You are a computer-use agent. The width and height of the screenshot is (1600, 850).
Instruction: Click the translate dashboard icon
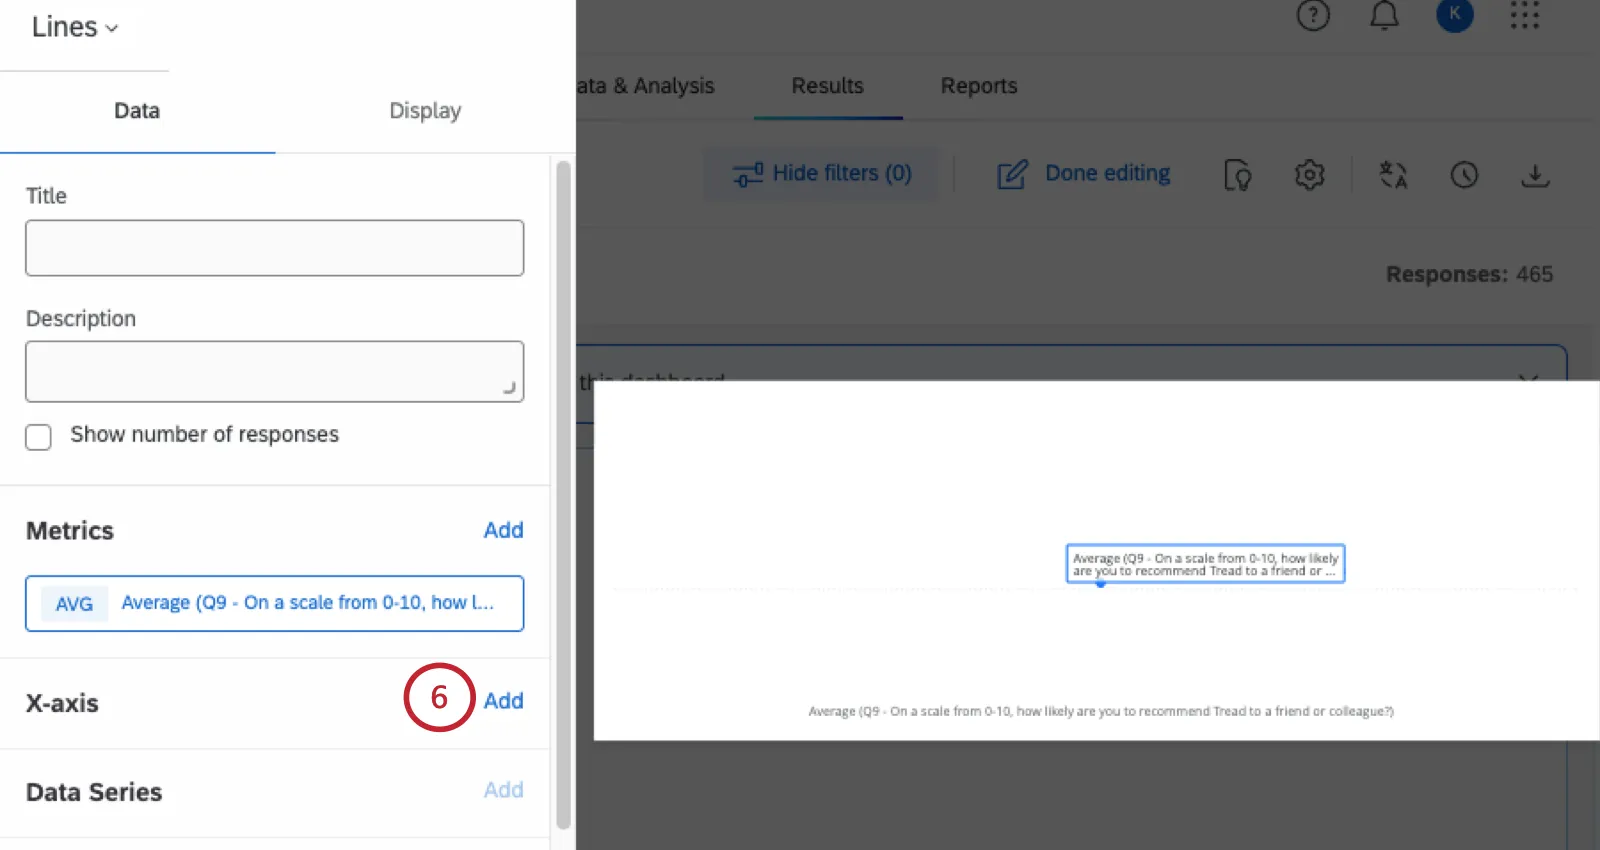click(x=1393, y=175)
